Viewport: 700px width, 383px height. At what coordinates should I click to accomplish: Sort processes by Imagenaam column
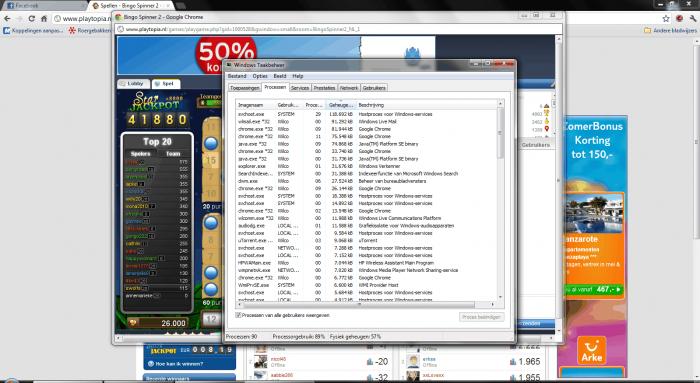coord(256,105)
